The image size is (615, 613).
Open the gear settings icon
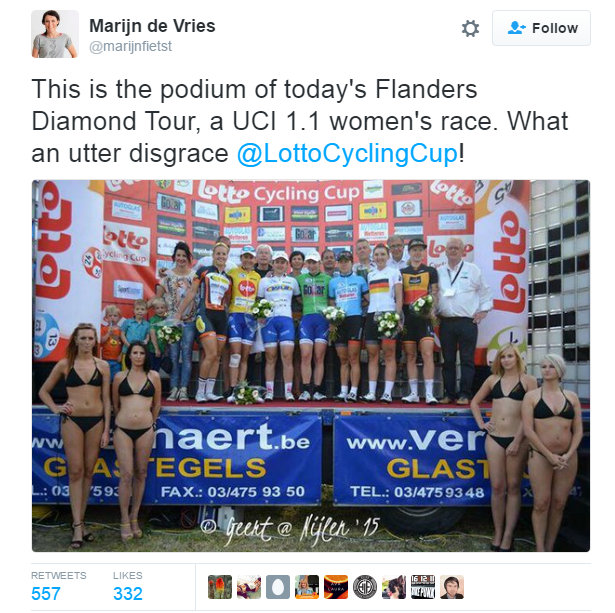(470, 29)
